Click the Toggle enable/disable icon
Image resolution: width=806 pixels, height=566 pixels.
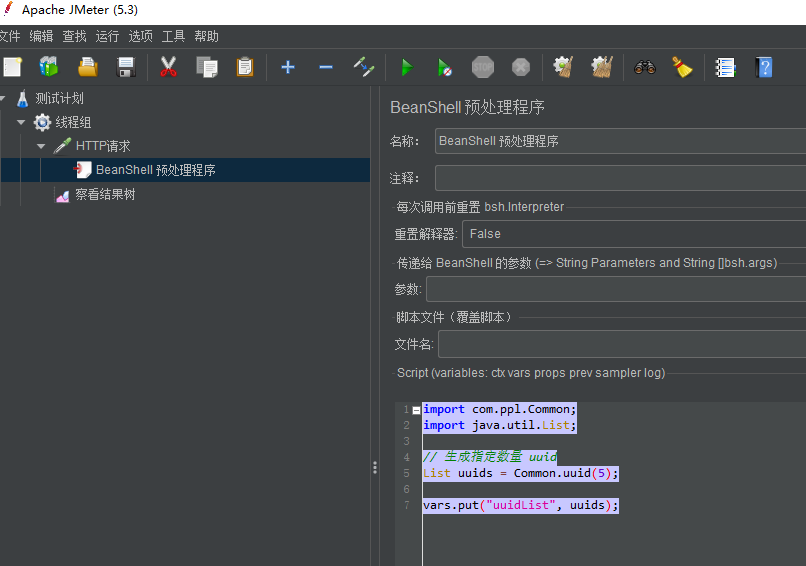[x=364, y=67]
